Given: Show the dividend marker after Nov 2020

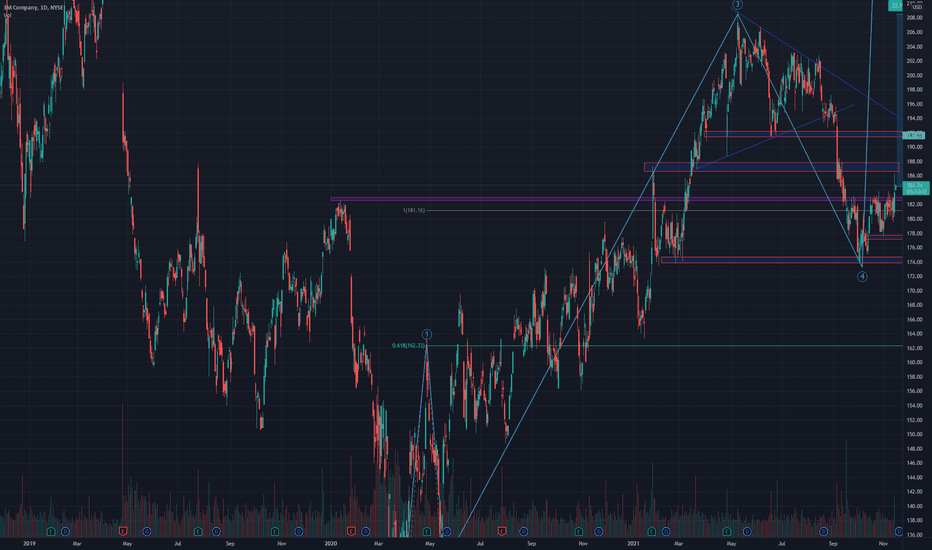Looking at the screenshot, I should tap(599, 531).
